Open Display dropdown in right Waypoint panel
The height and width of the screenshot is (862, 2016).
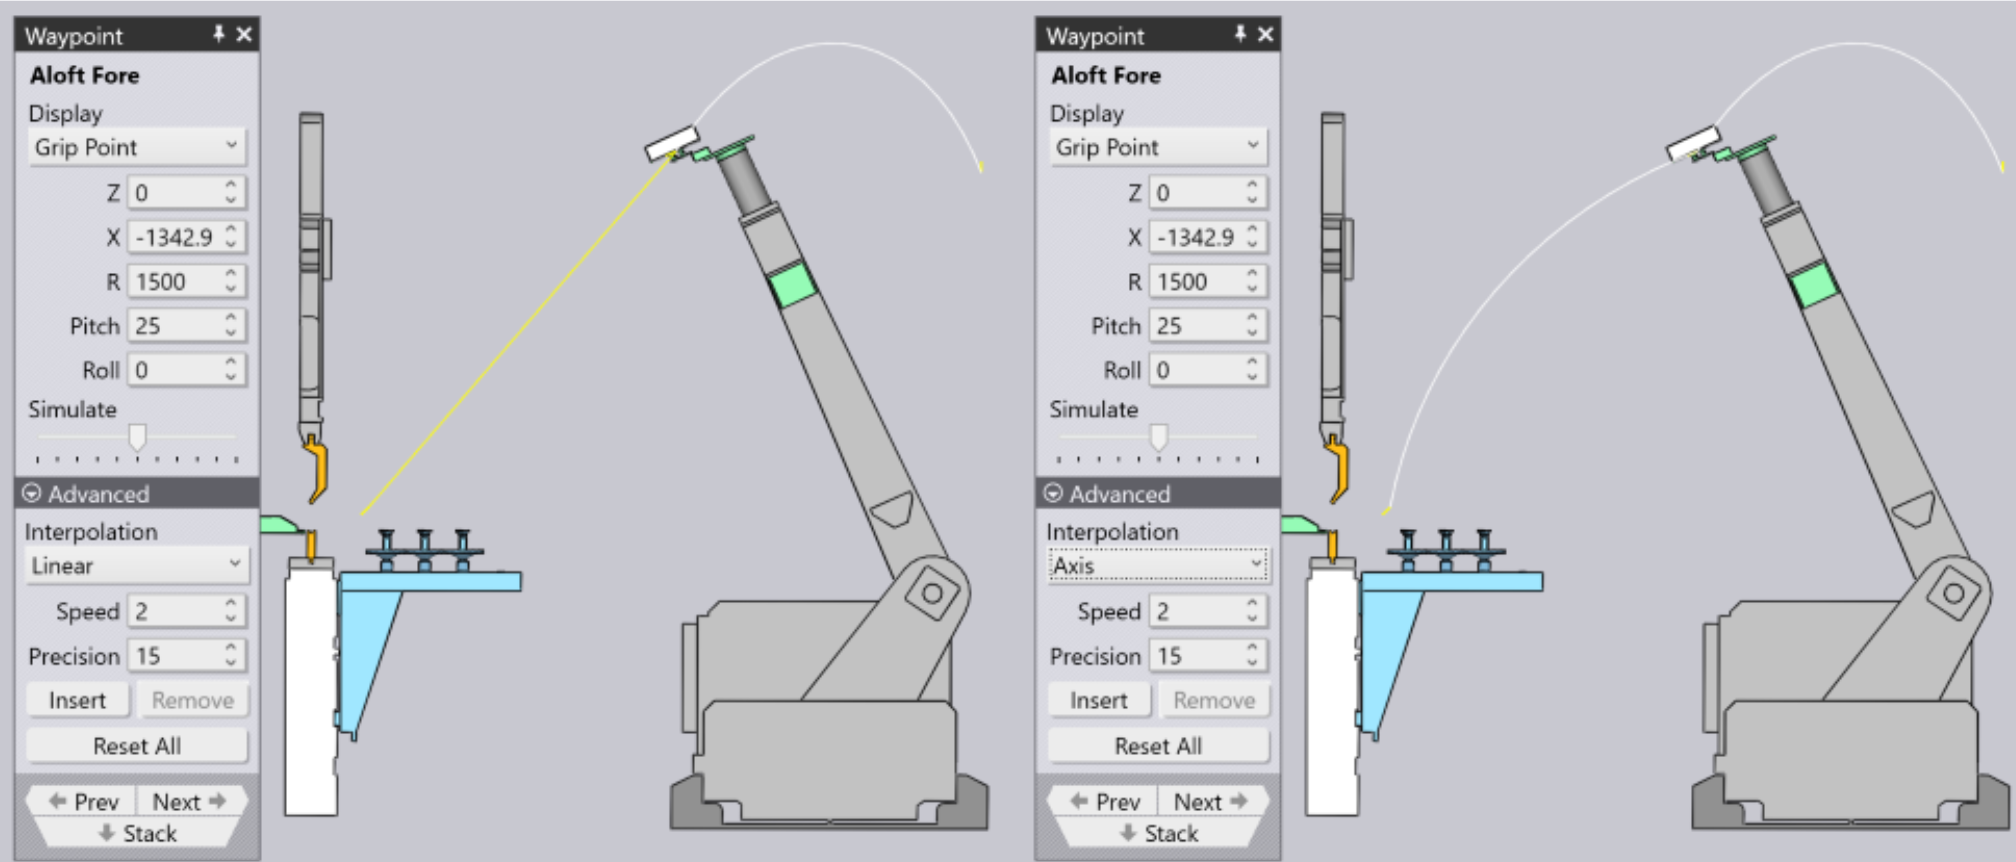[1158, 147]
